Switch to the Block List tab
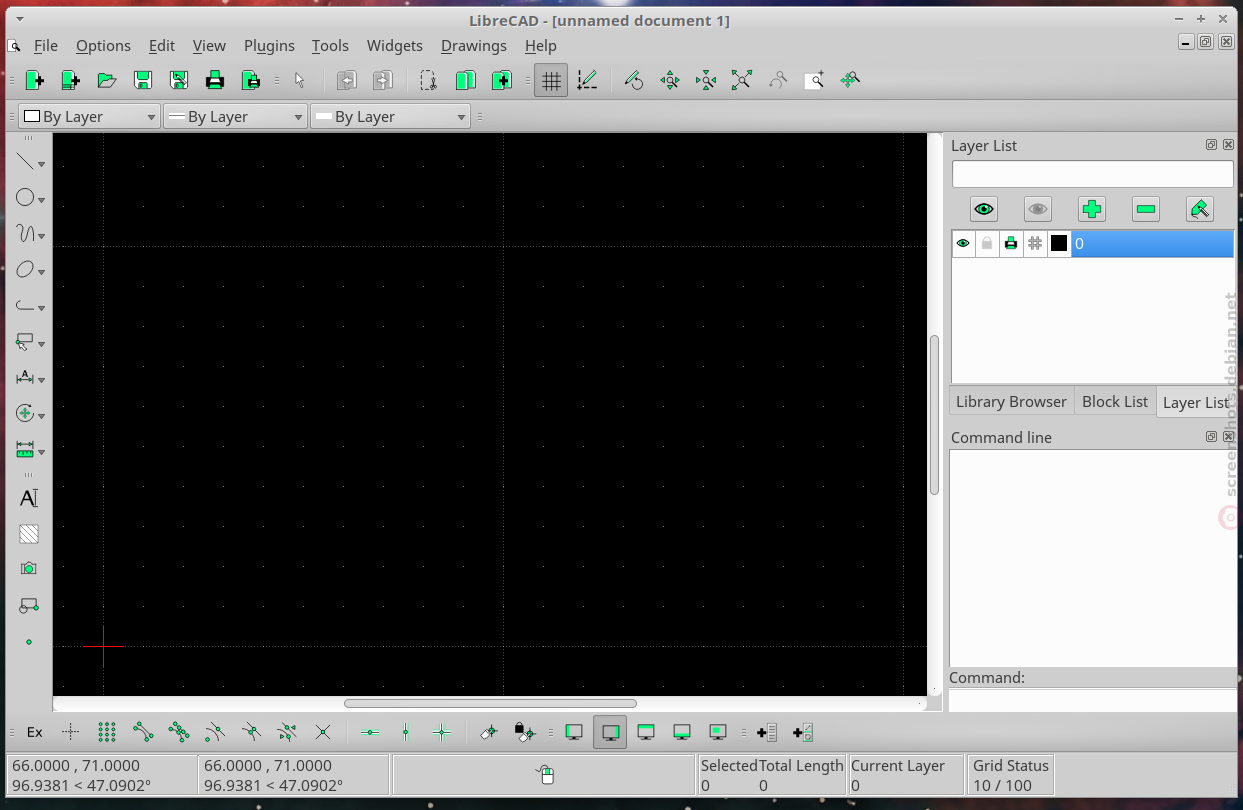This screenshot has width=1243, height=810. pyautogui.click(x=1115, y=402)
